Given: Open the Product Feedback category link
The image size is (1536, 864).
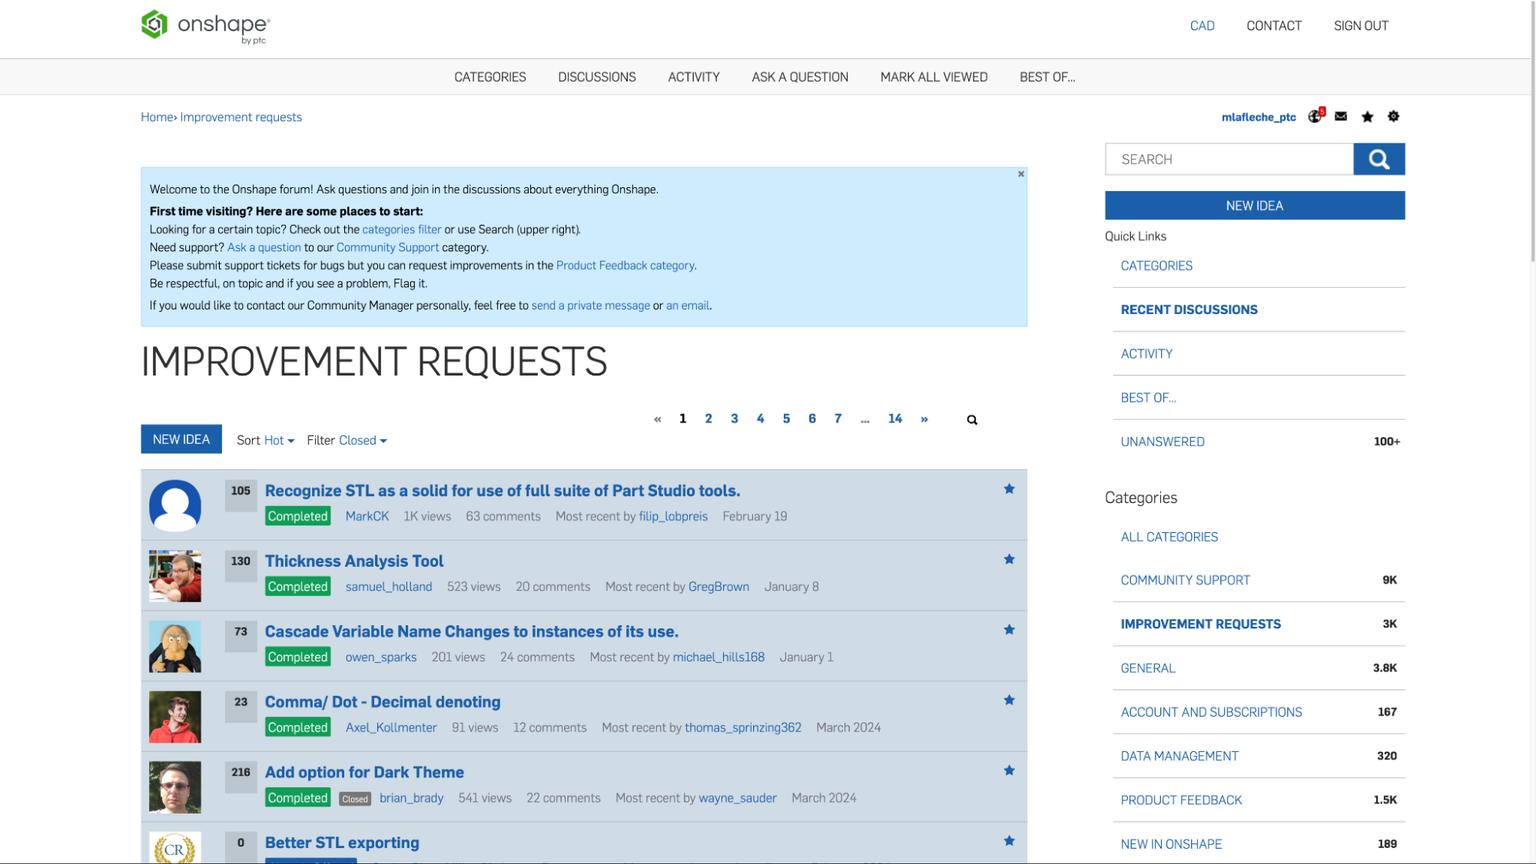Looking at the screenshot, I should click(624, 265).
